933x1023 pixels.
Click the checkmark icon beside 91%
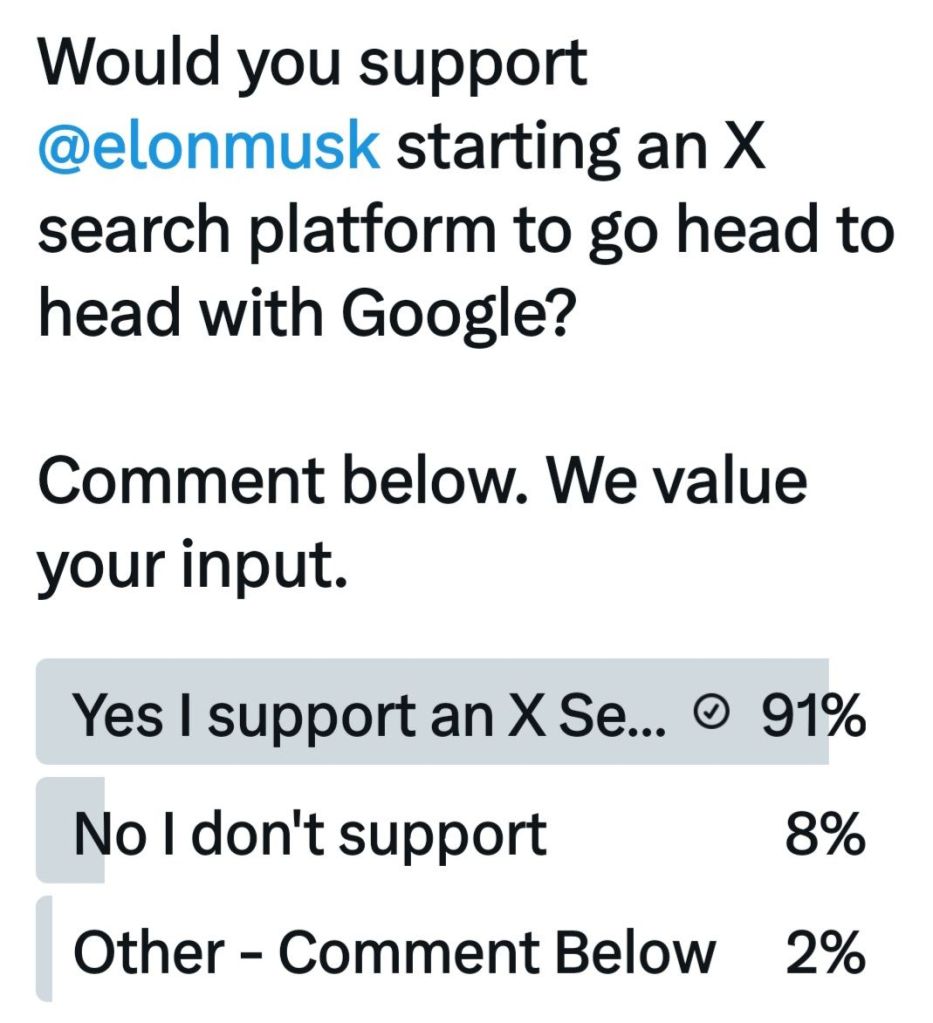tap(708, 712)
